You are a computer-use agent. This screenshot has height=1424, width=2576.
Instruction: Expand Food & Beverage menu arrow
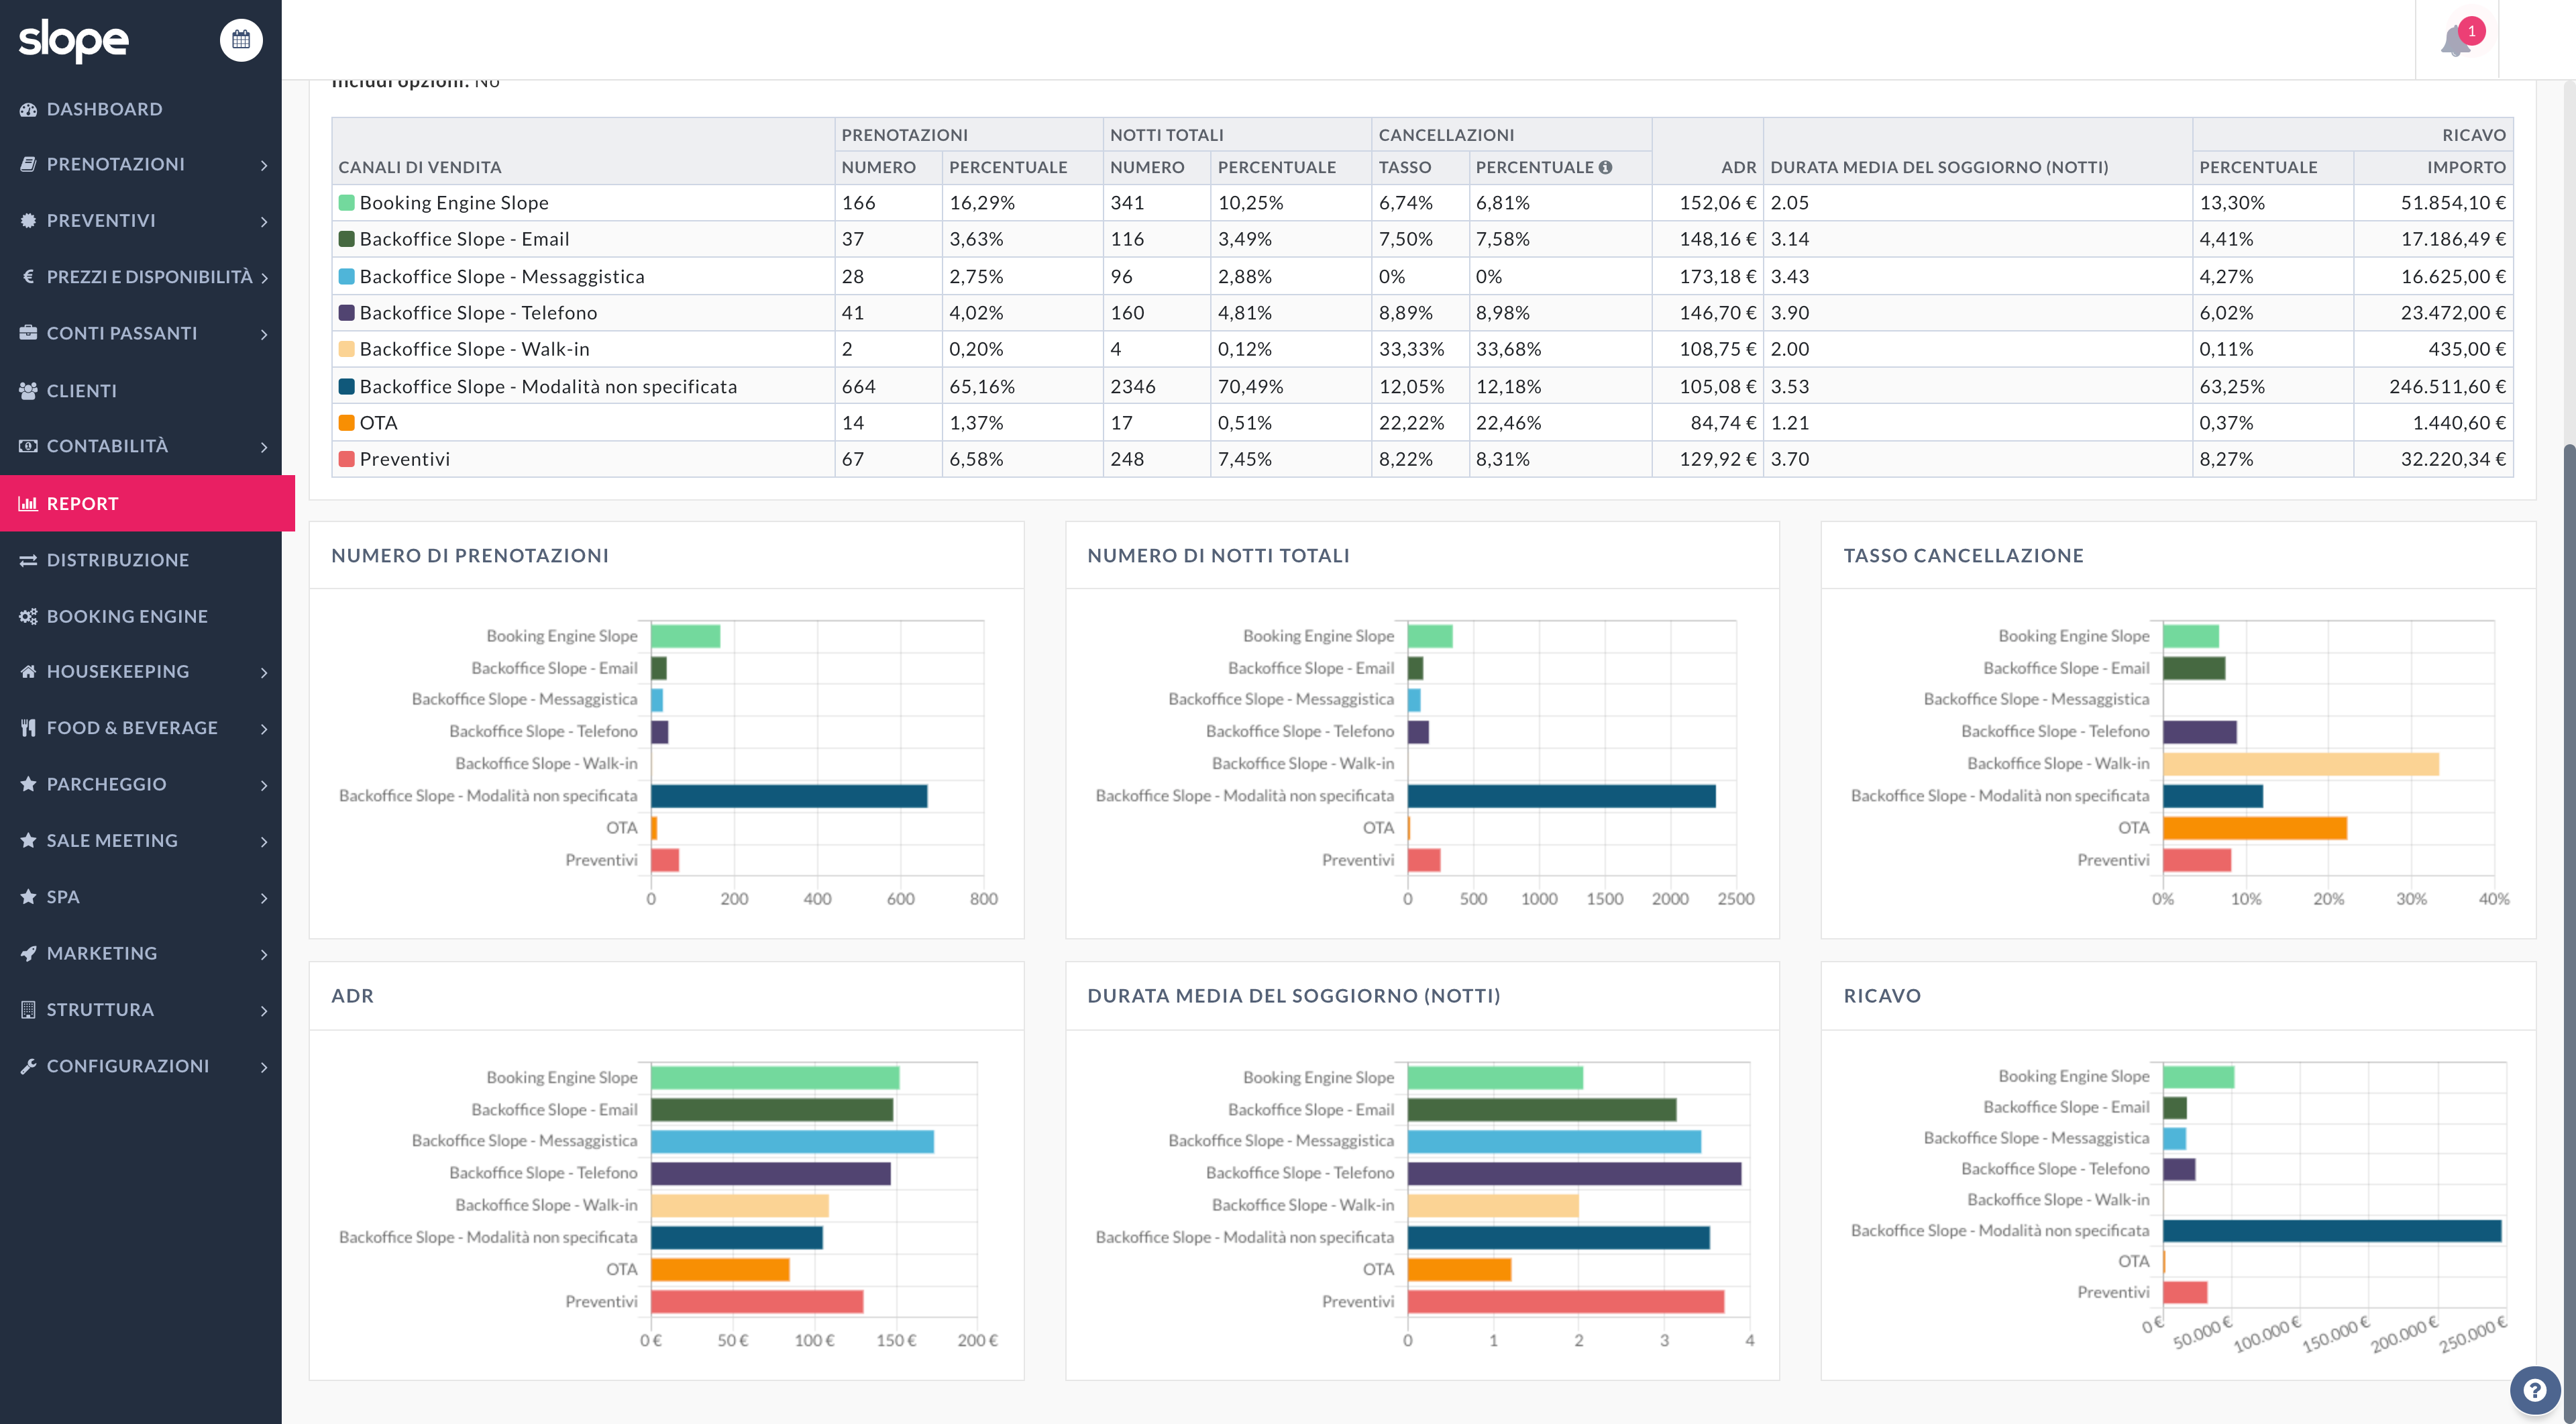coord(264,729)
